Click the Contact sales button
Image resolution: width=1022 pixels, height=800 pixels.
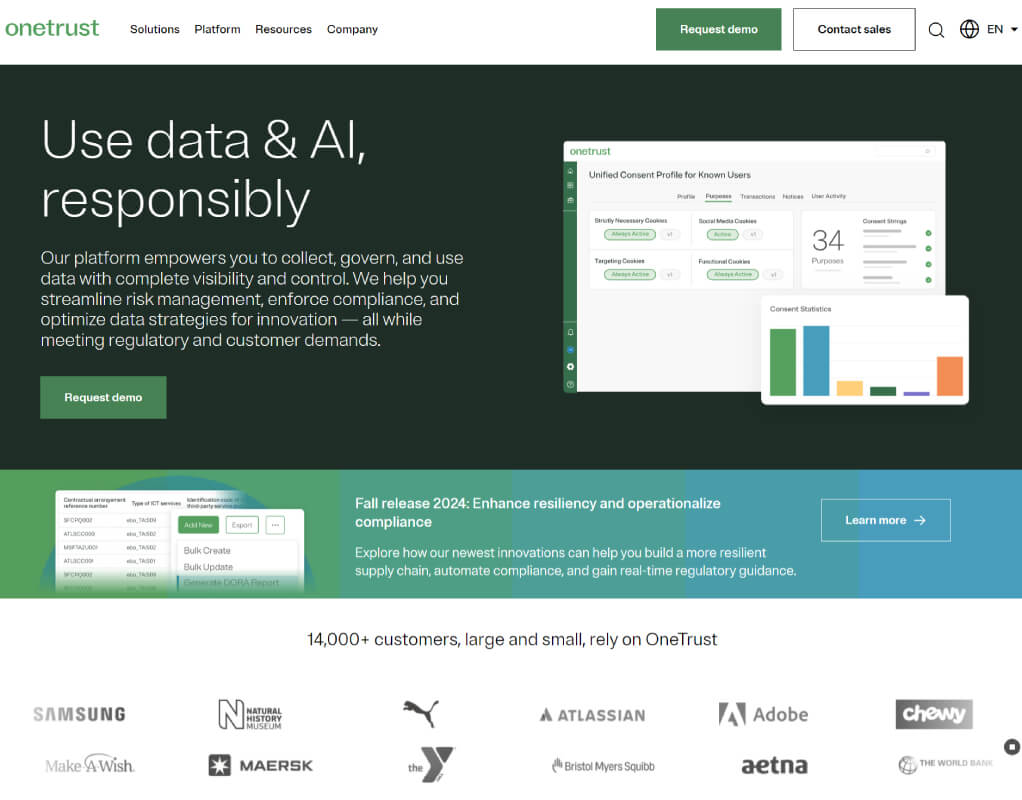(854, 29)
